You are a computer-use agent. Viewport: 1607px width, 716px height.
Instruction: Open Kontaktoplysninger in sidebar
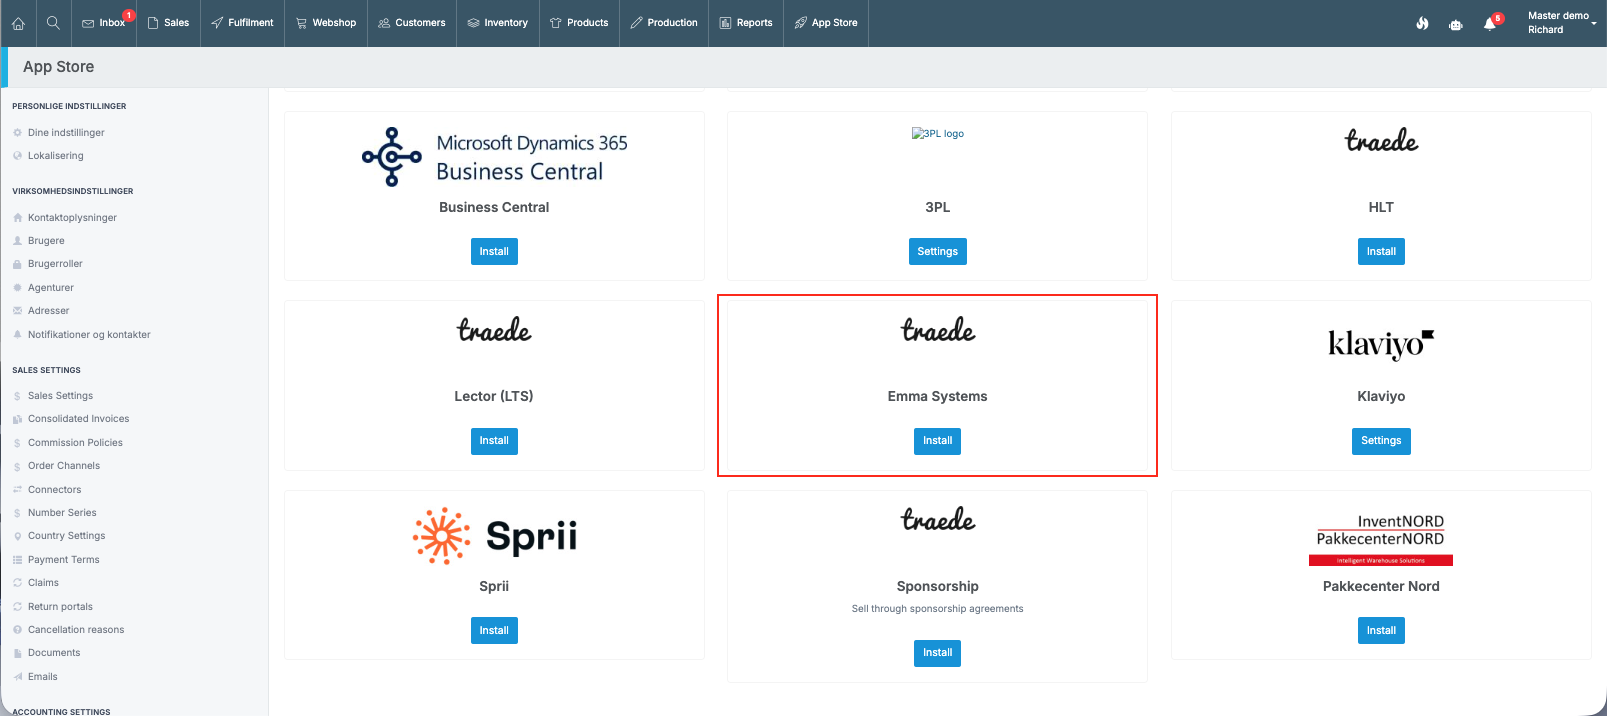pos(72,218)
